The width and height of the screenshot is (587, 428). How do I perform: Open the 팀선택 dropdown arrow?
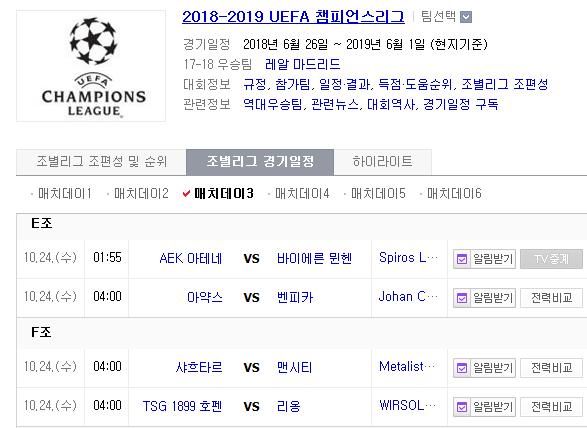click(x=466, y=17)
